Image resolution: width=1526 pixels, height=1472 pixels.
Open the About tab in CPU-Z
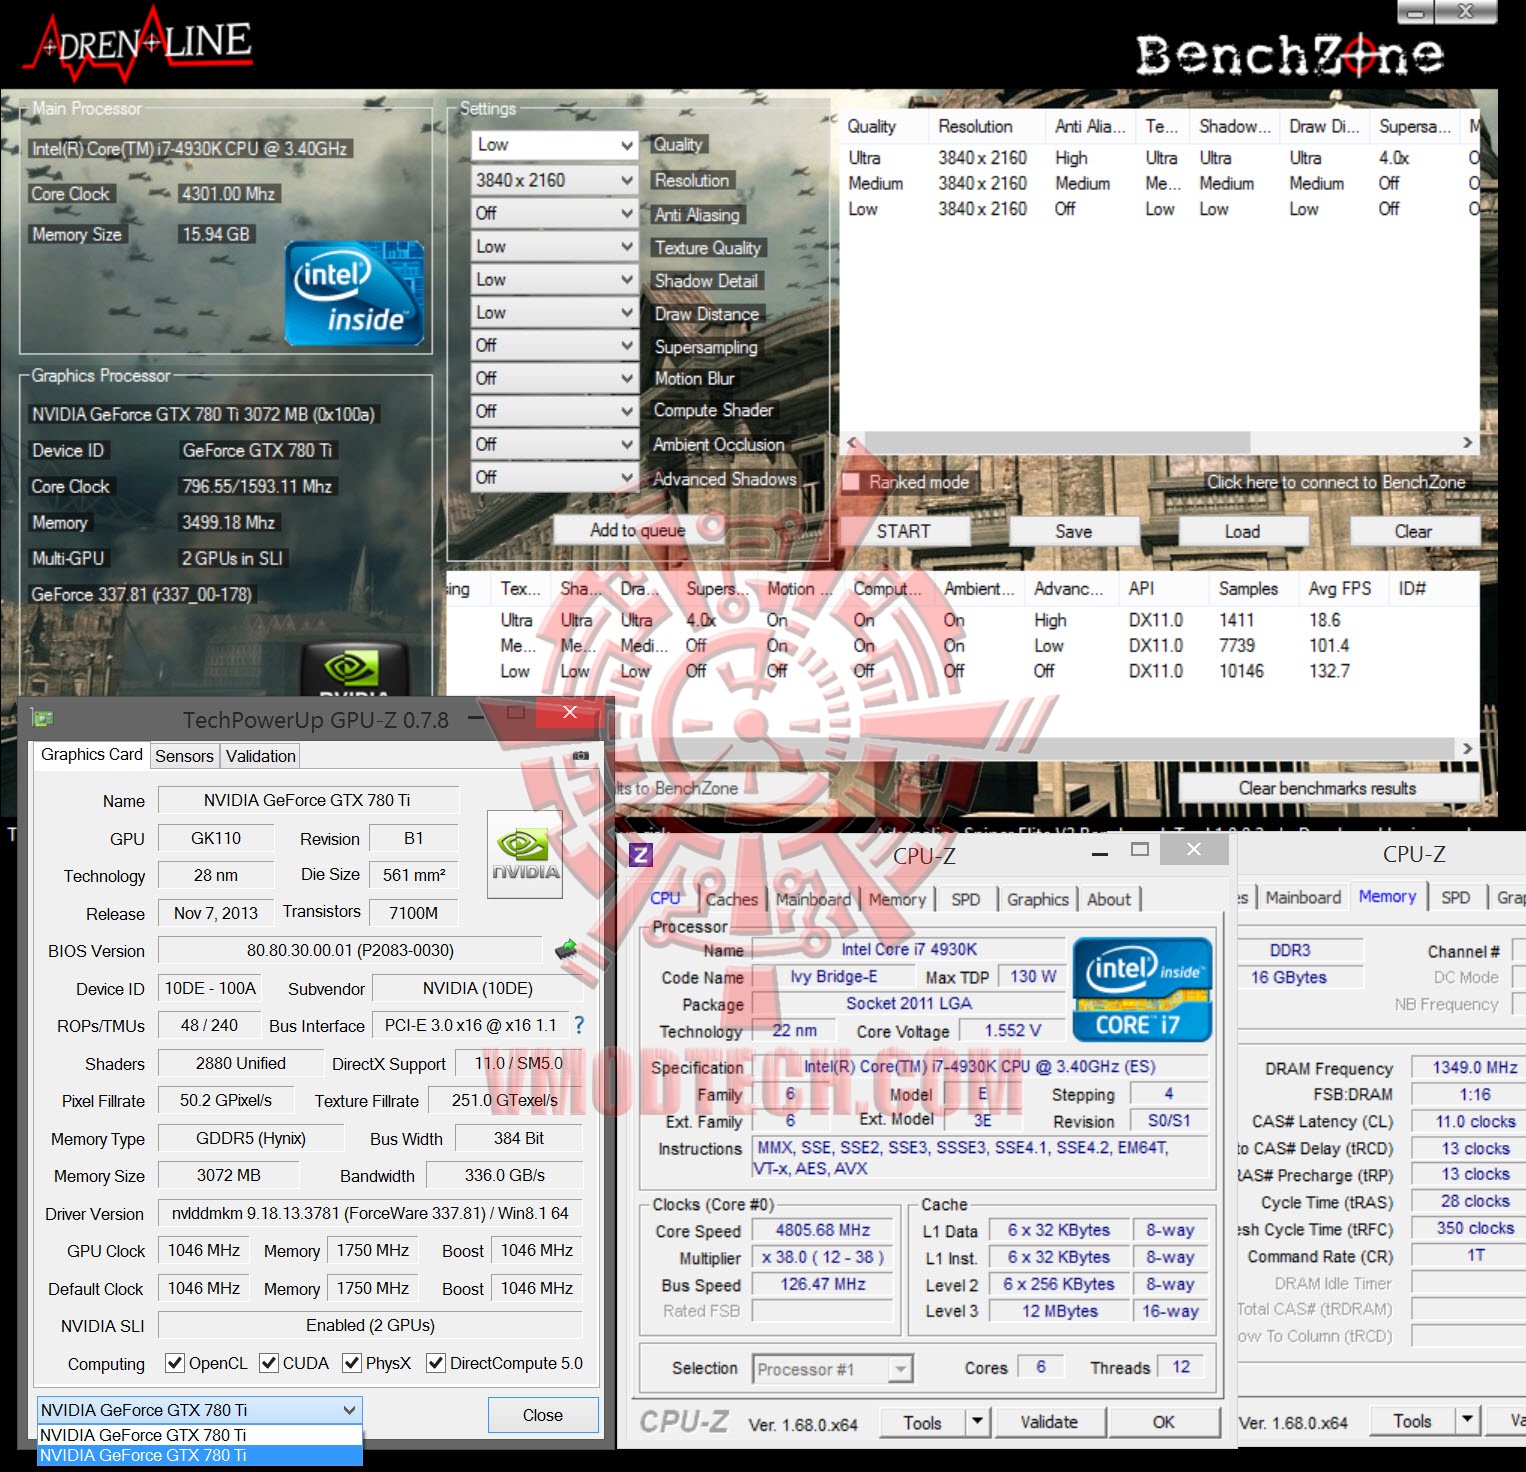(1109, 899)
